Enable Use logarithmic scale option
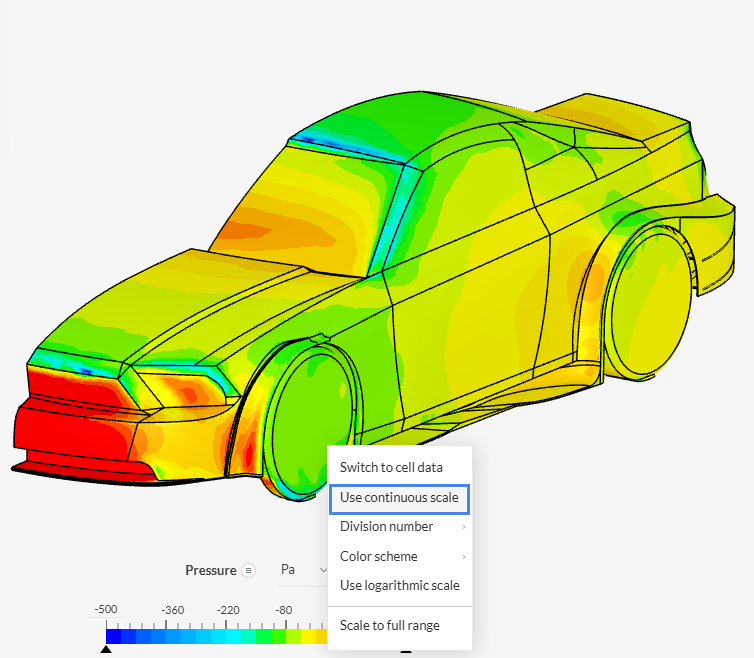 coord(399,585)
